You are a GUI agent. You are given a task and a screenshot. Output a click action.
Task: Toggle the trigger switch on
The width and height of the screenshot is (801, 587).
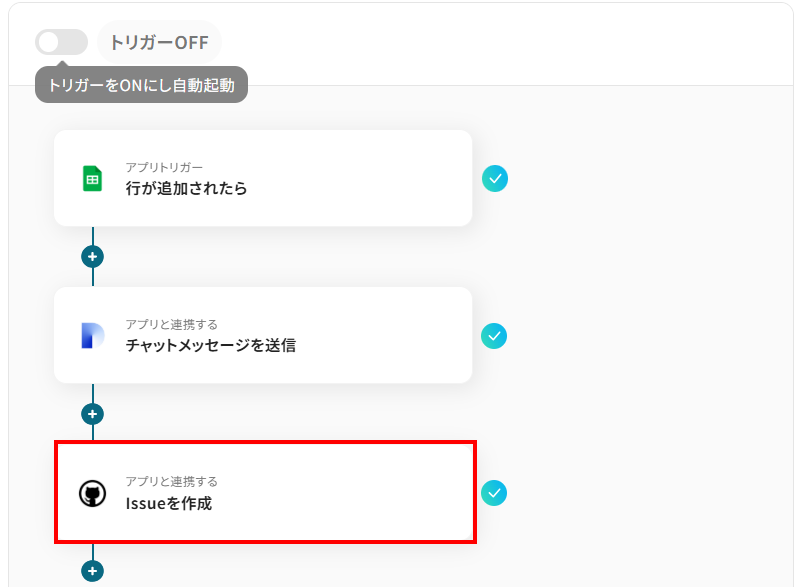click(x=61, y=42)
